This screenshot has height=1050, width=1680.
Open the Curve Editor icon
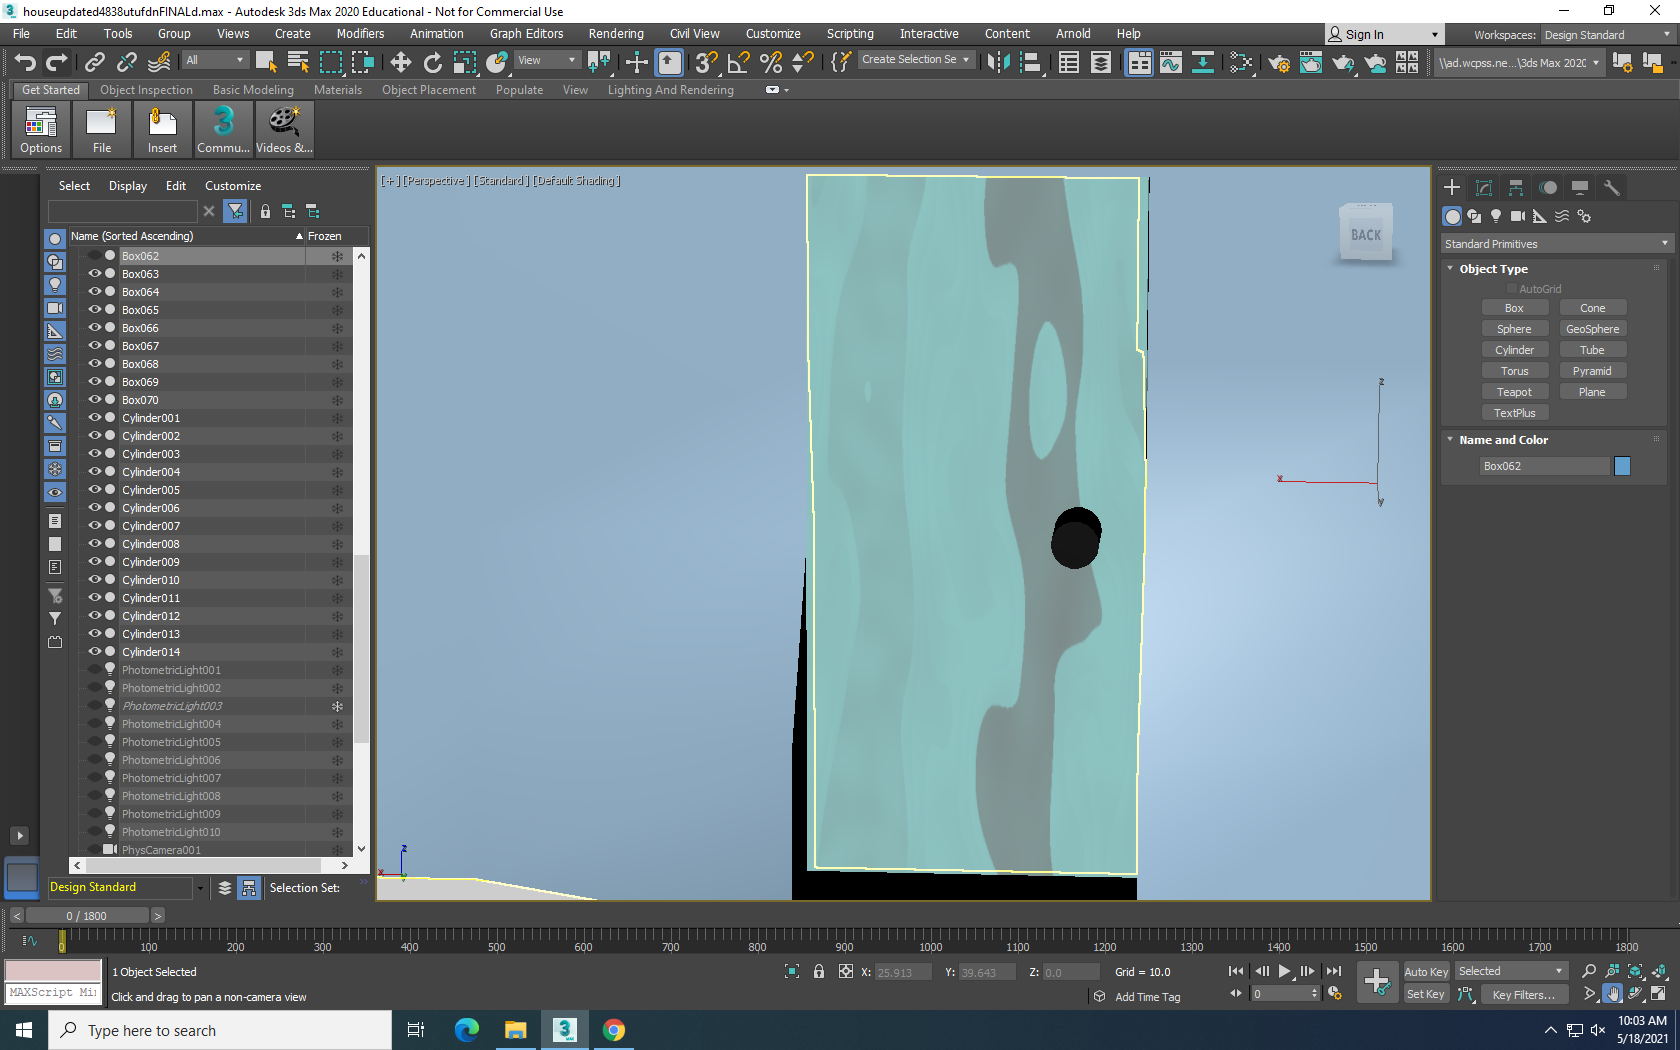(1171, 62)
